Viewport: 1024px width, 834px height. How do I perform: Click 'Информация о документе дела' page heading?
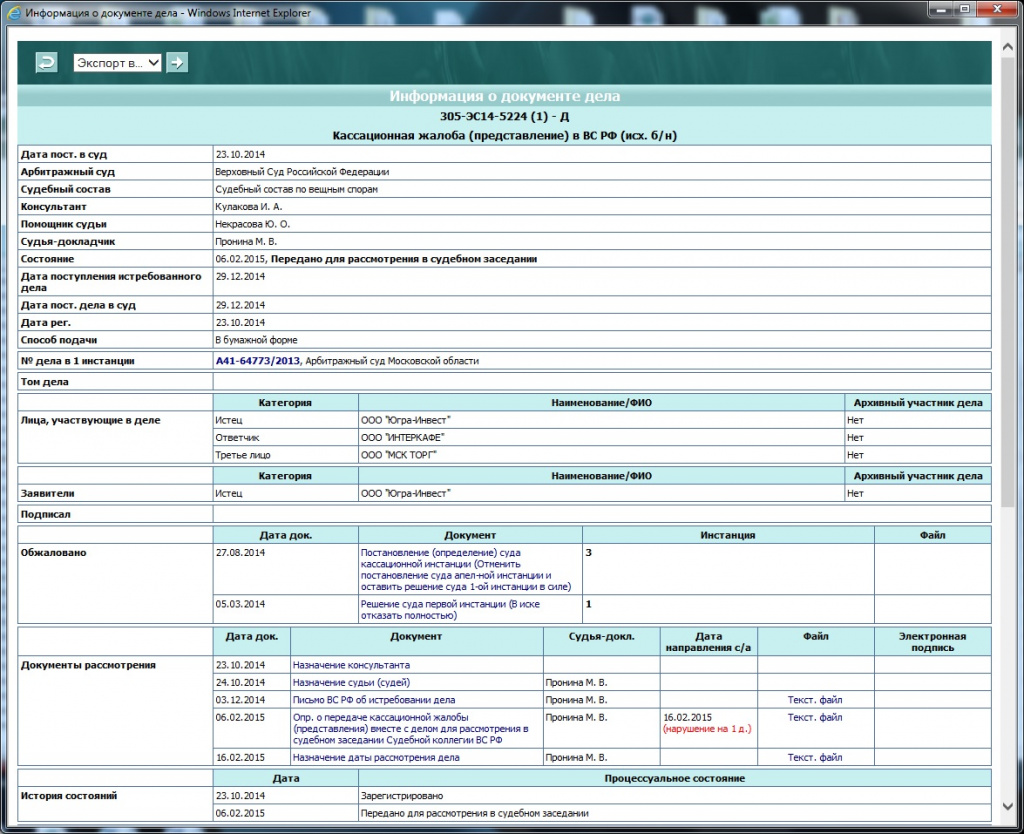(504, 96)
